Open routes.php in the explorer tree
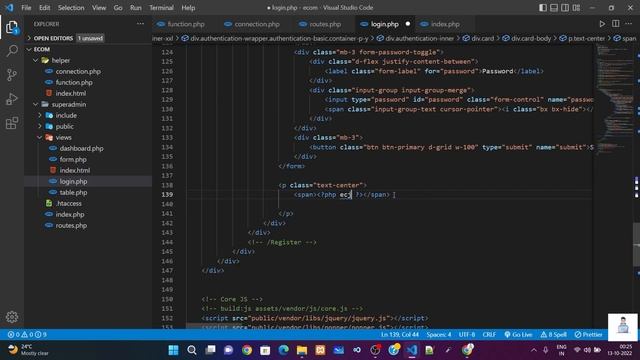 point(71,226)
